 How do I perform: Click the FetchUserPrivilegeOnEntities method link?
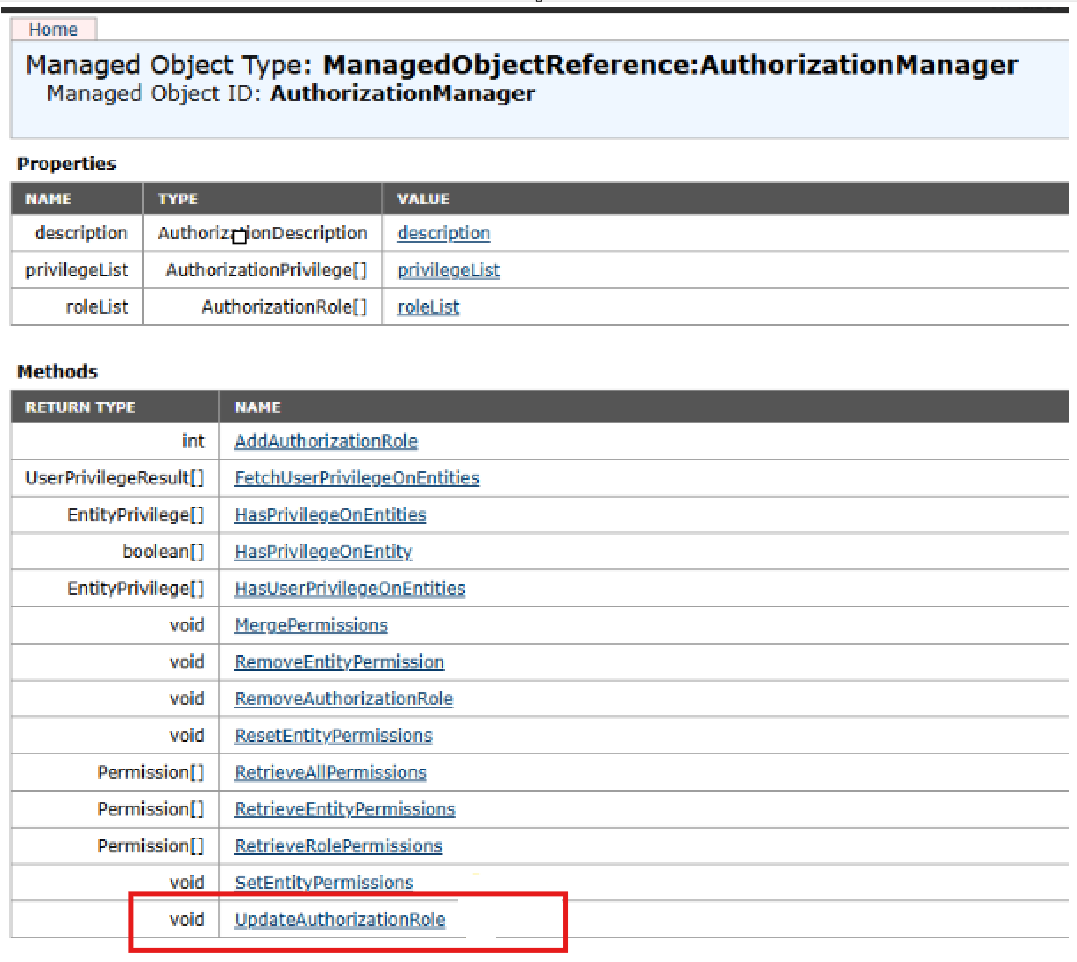pyautogui.click(x=356, y=478)
